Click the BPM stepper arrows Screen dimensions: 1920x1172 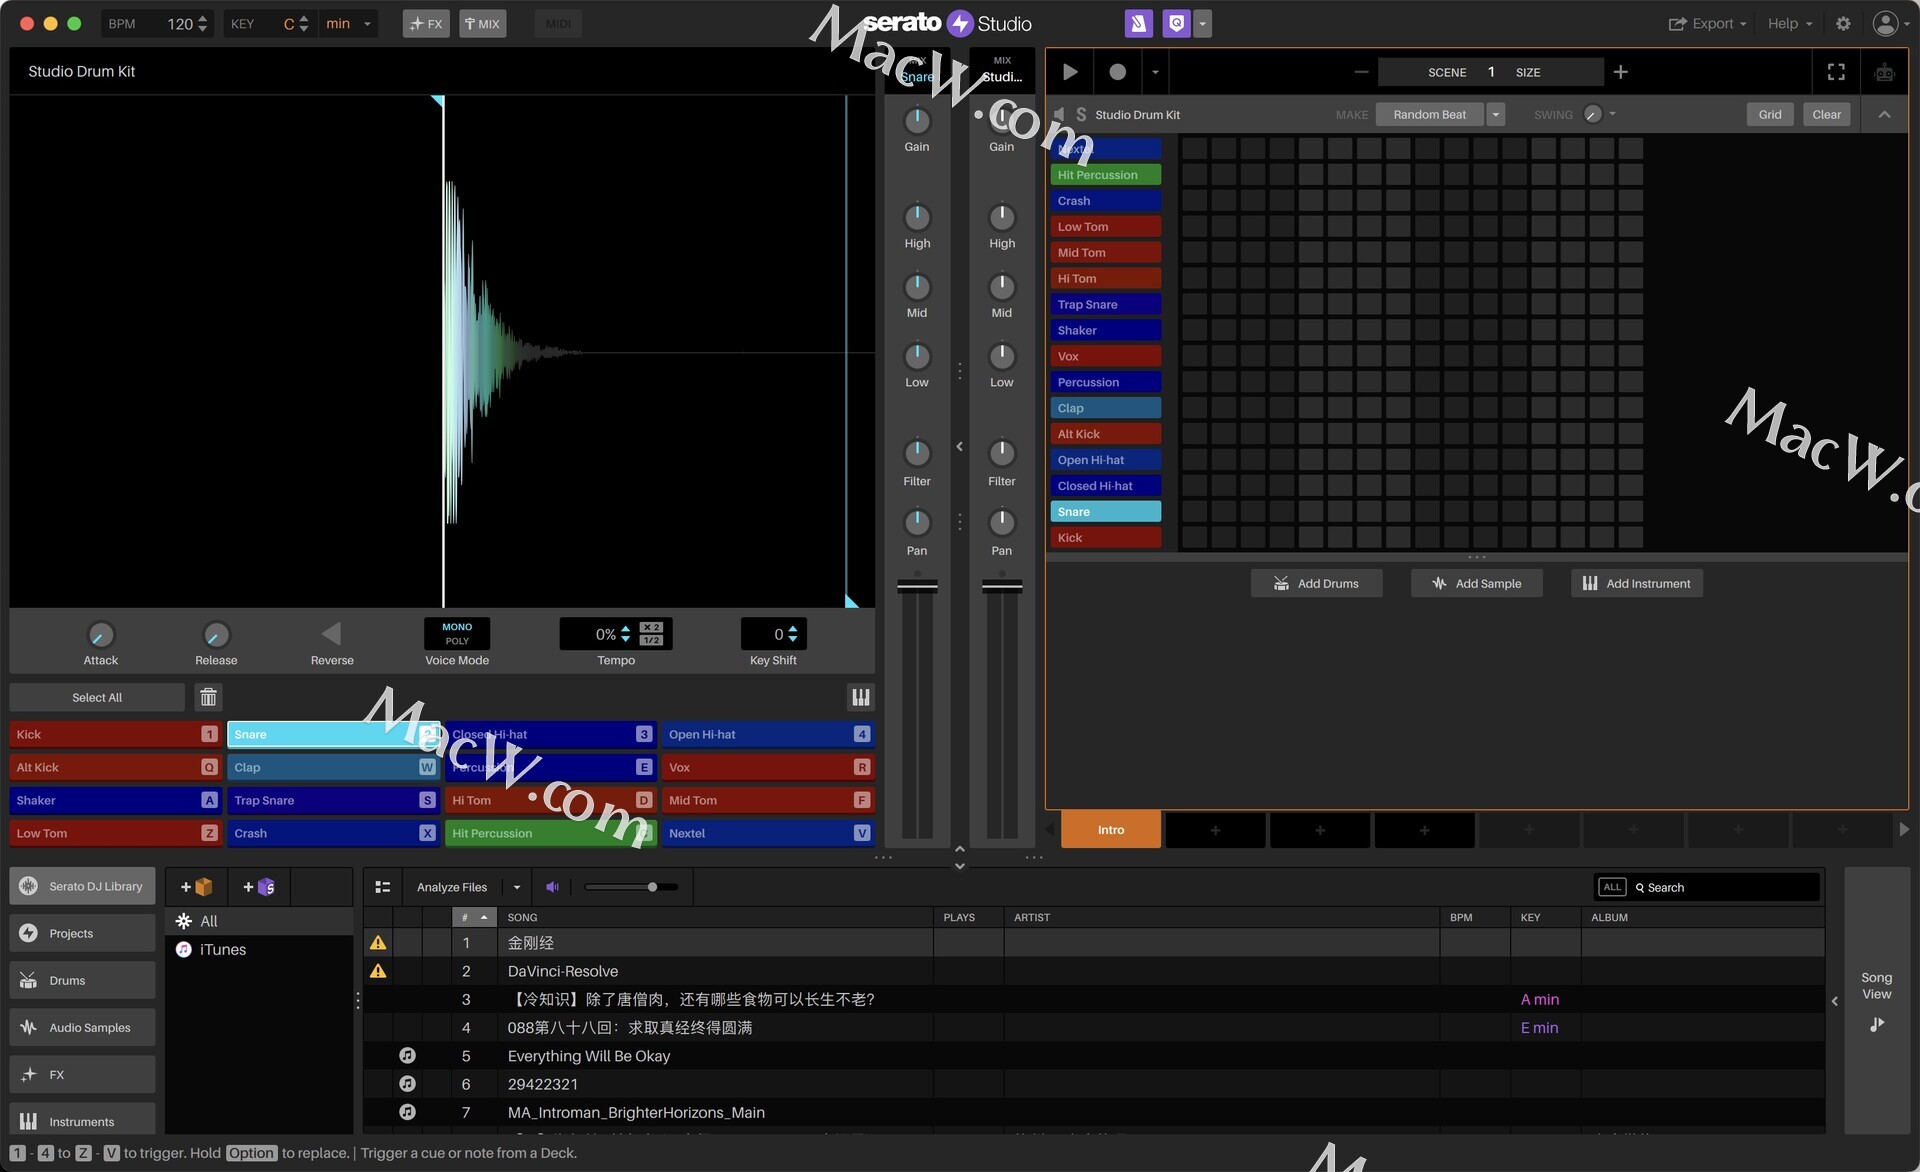tap(203, 23)
